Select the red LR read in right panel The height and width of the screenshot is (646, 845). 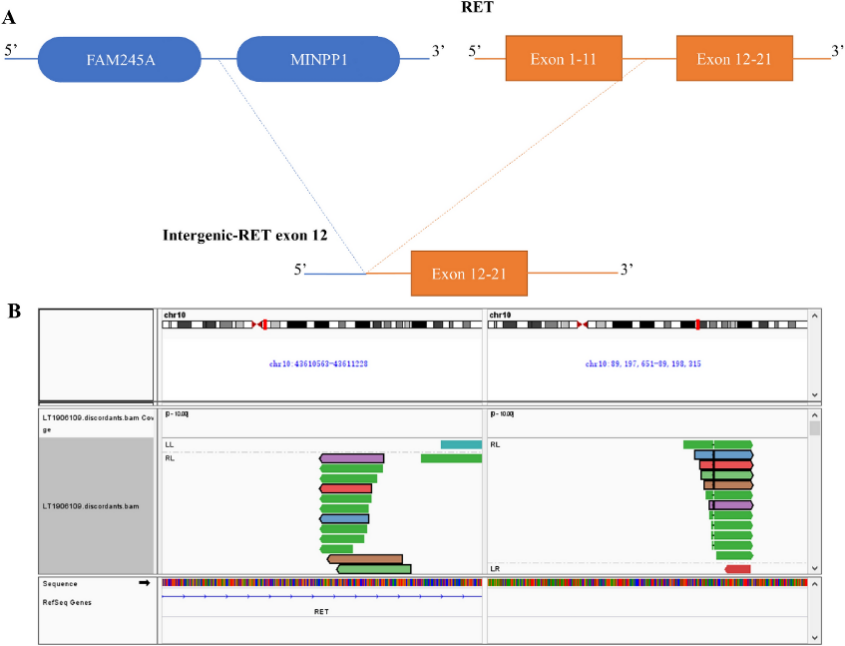coord(737,568)
